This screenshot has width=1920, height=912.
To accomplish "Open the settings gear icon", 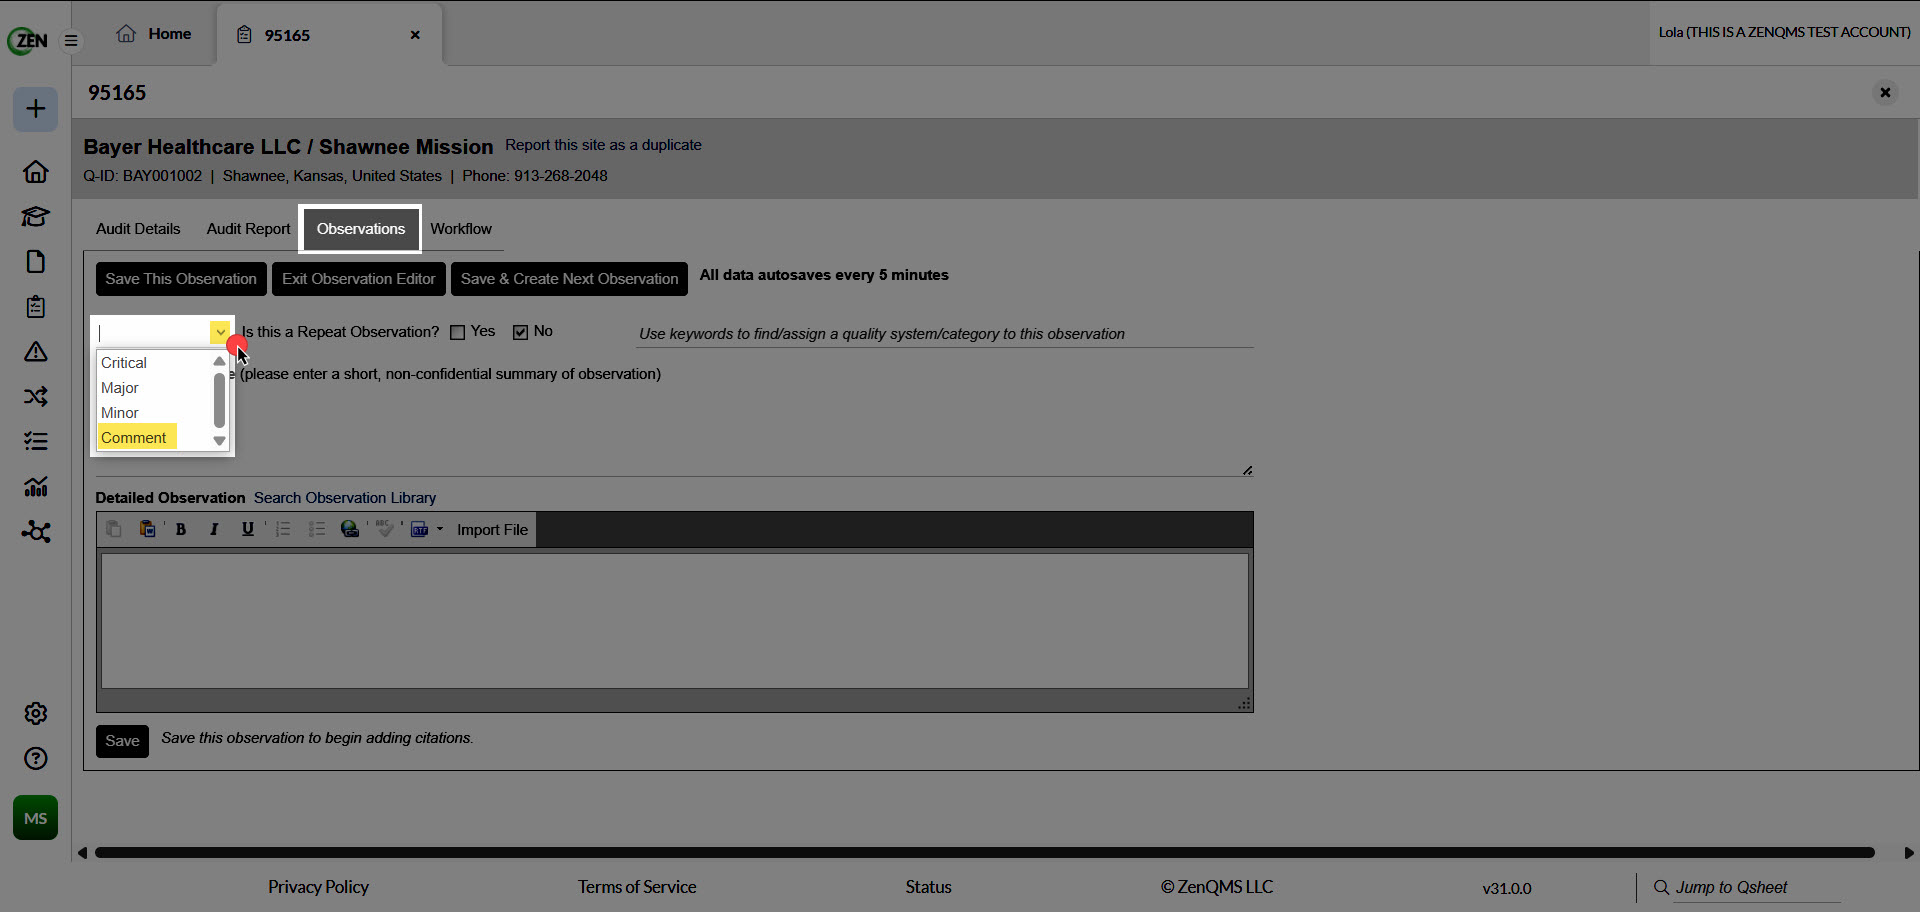I will 36,713.
